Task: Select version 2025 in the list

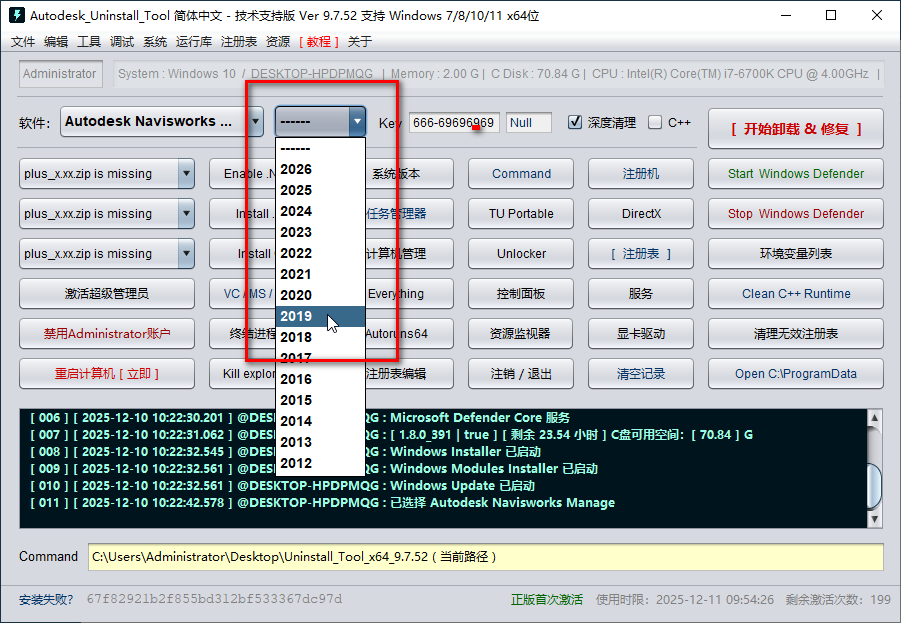Action: click(320, 190)
